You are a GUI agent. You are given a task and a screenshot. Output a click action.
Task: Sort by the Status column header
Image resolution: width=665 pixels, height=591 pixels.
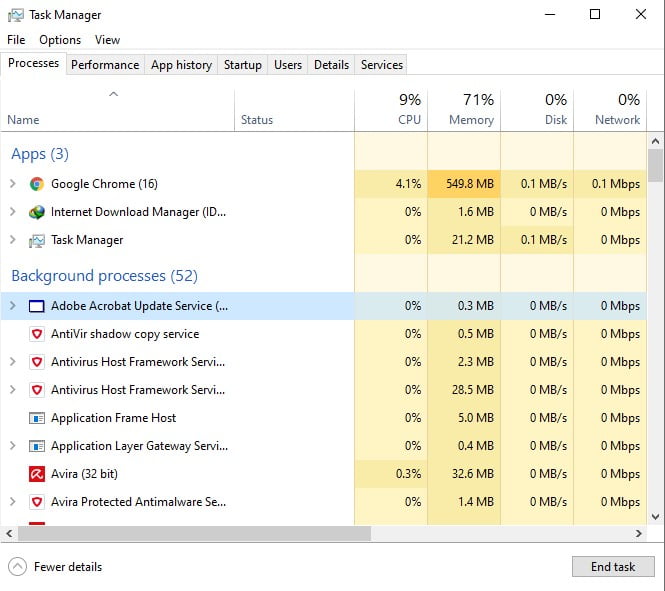pyautogui.click(x=294, y=110)
